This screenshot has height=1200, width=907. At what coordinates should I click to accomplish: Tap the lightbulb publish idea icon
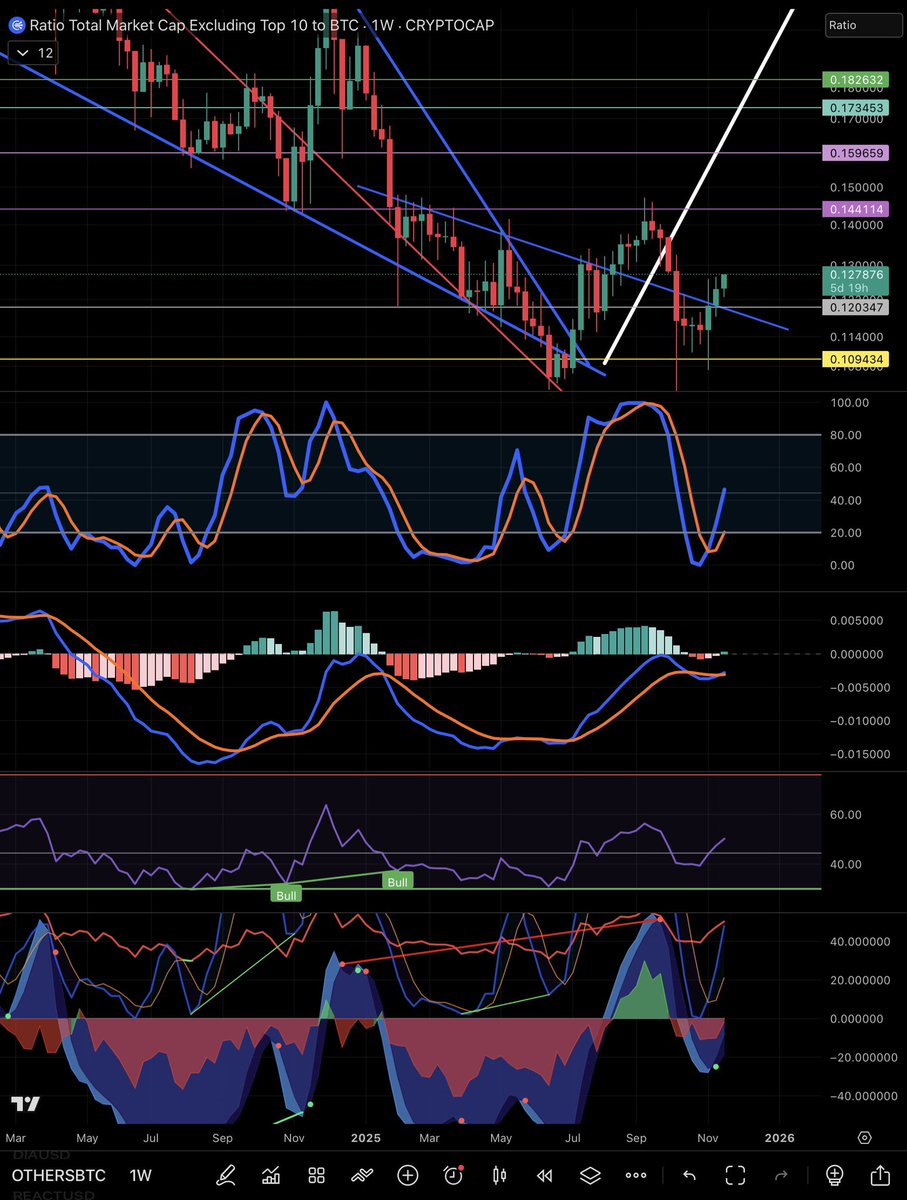[x=835, y=1175]
